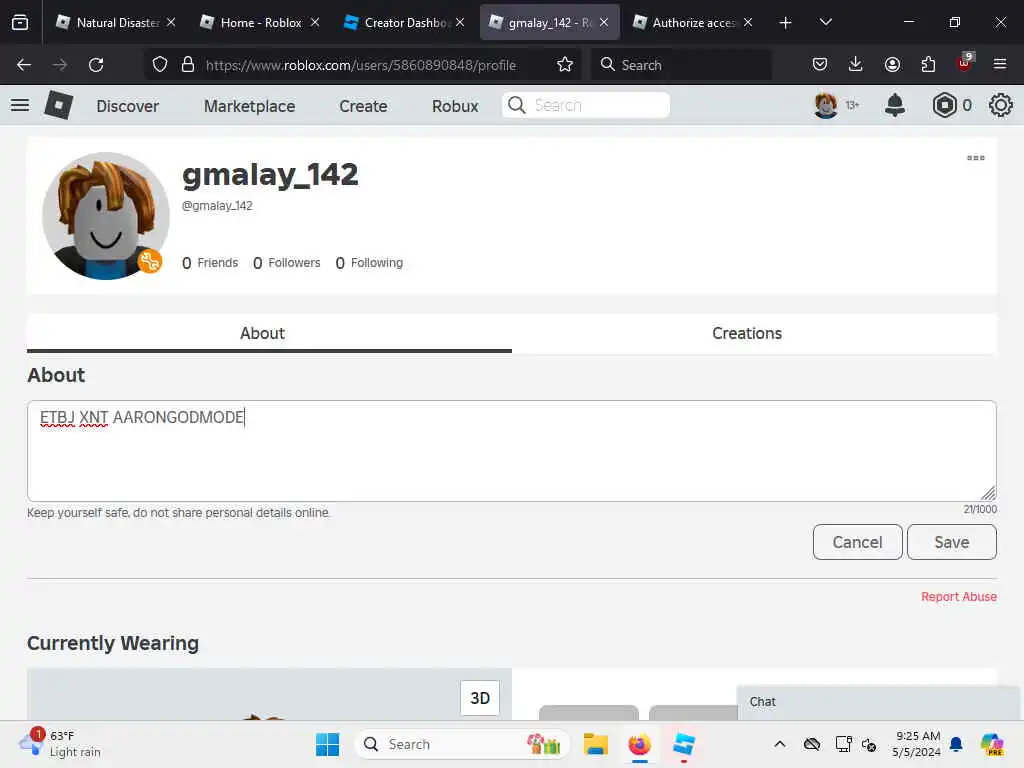Switch avatar view with the 3D button

click(480, 698)
